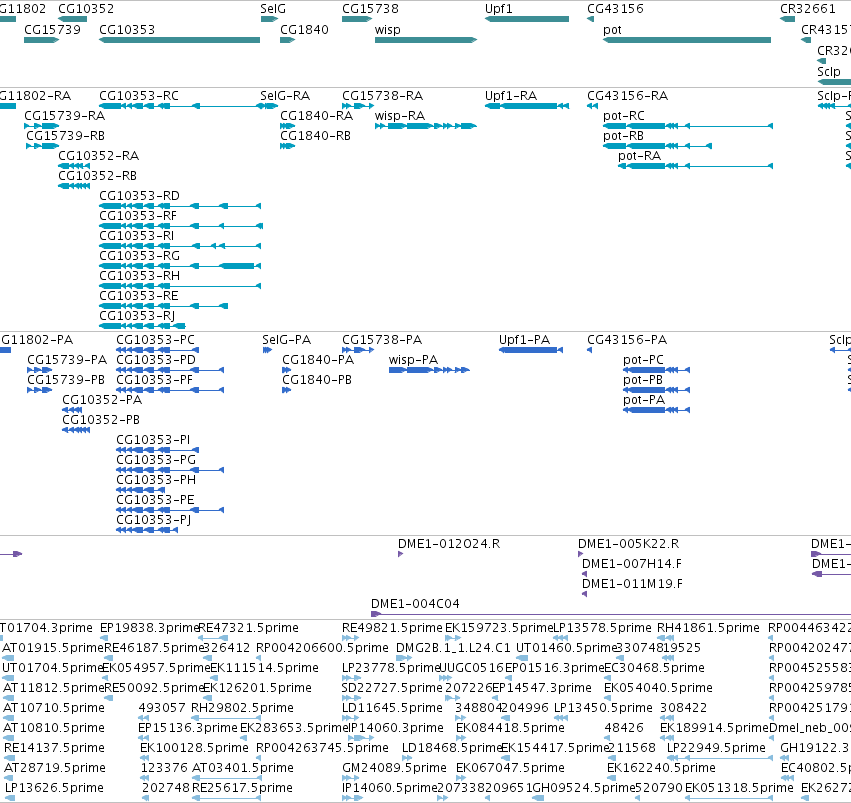Viewport: 851px width, 803px height.
Task: Open the CG15738 gene label
Action: coord(370,9)
